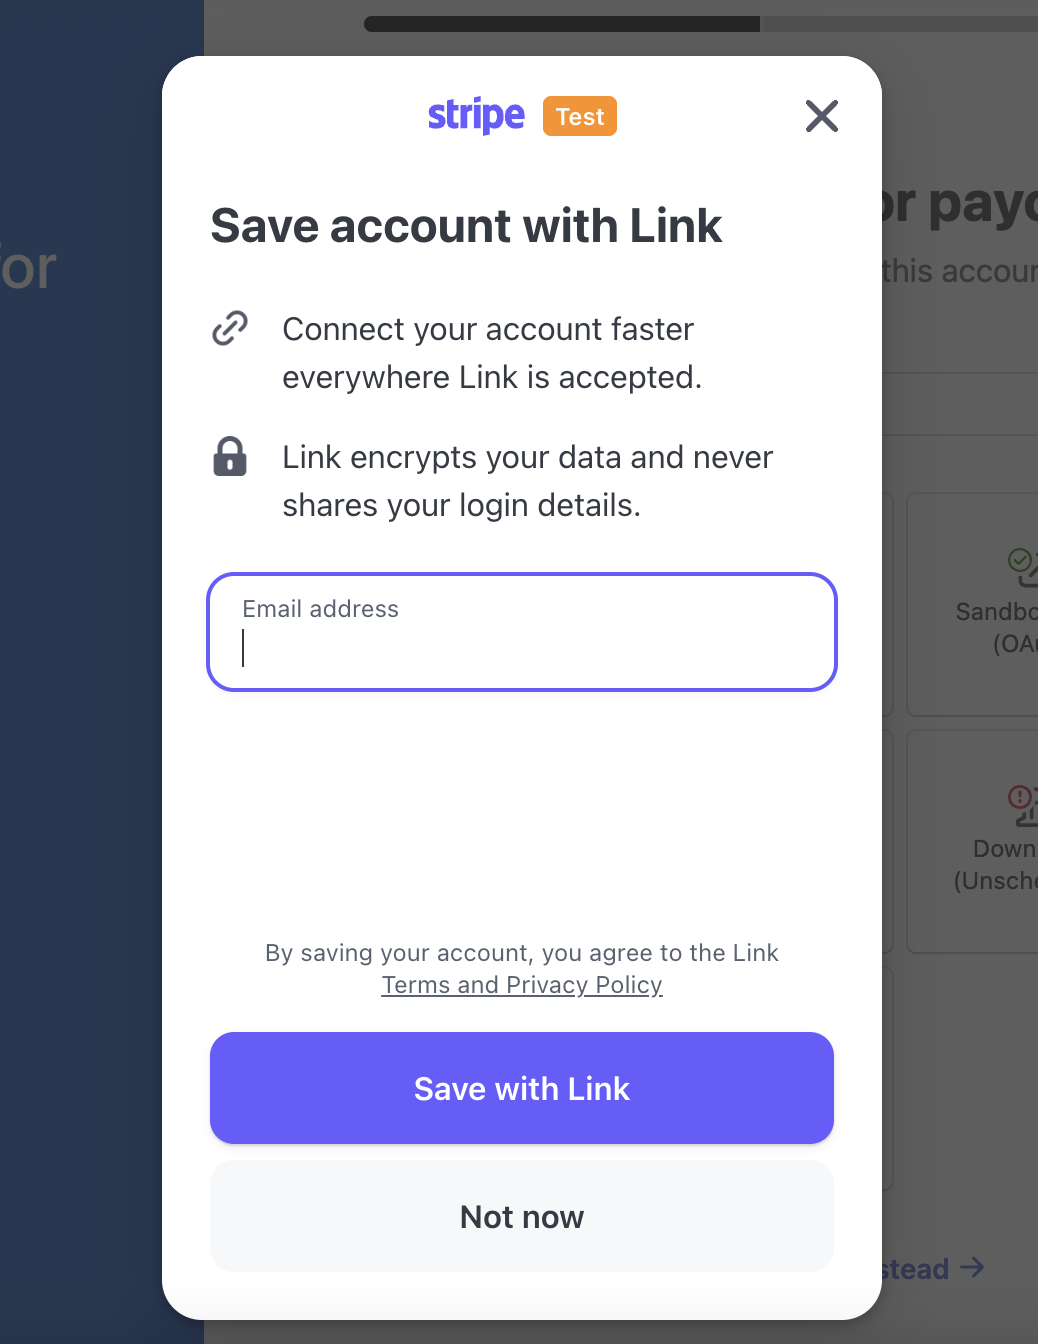Click the arrow icon after "stead"
This screenshot has width=1038, height=1344.
pos(972,1268)
